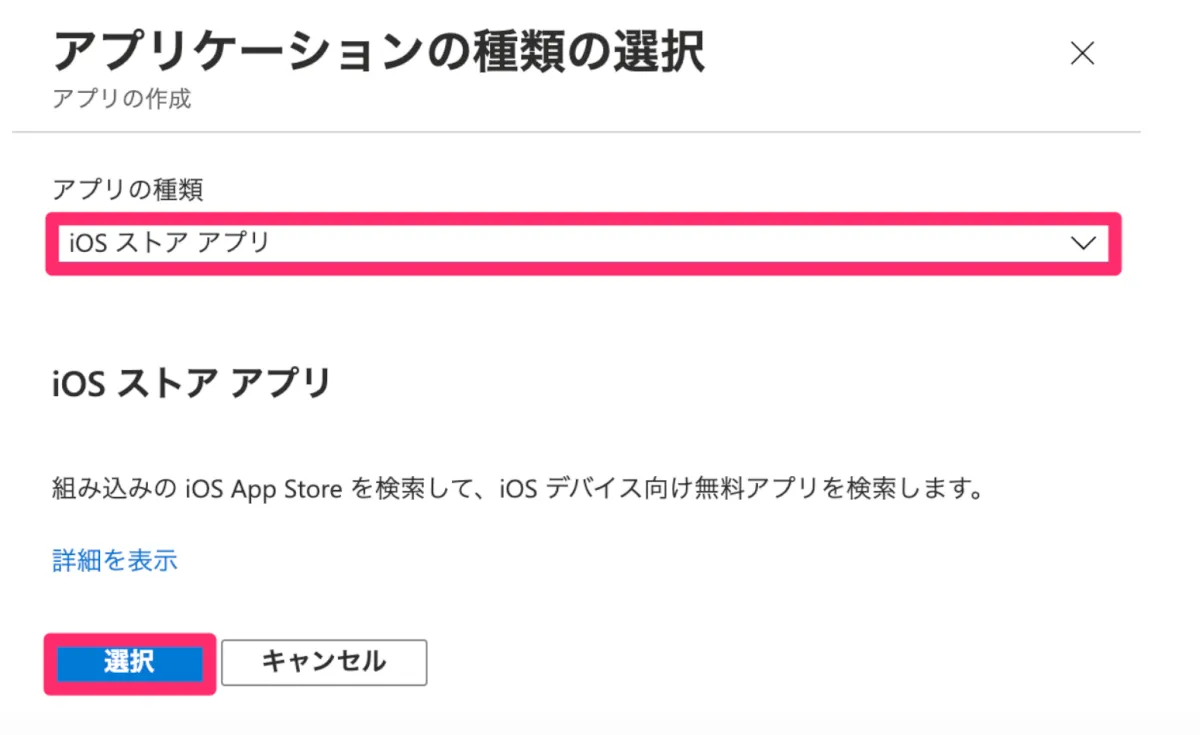Close the アプリケーションの種類の選択 panel
This screenshot has width=1200, height=735.
coord(1082,54)
